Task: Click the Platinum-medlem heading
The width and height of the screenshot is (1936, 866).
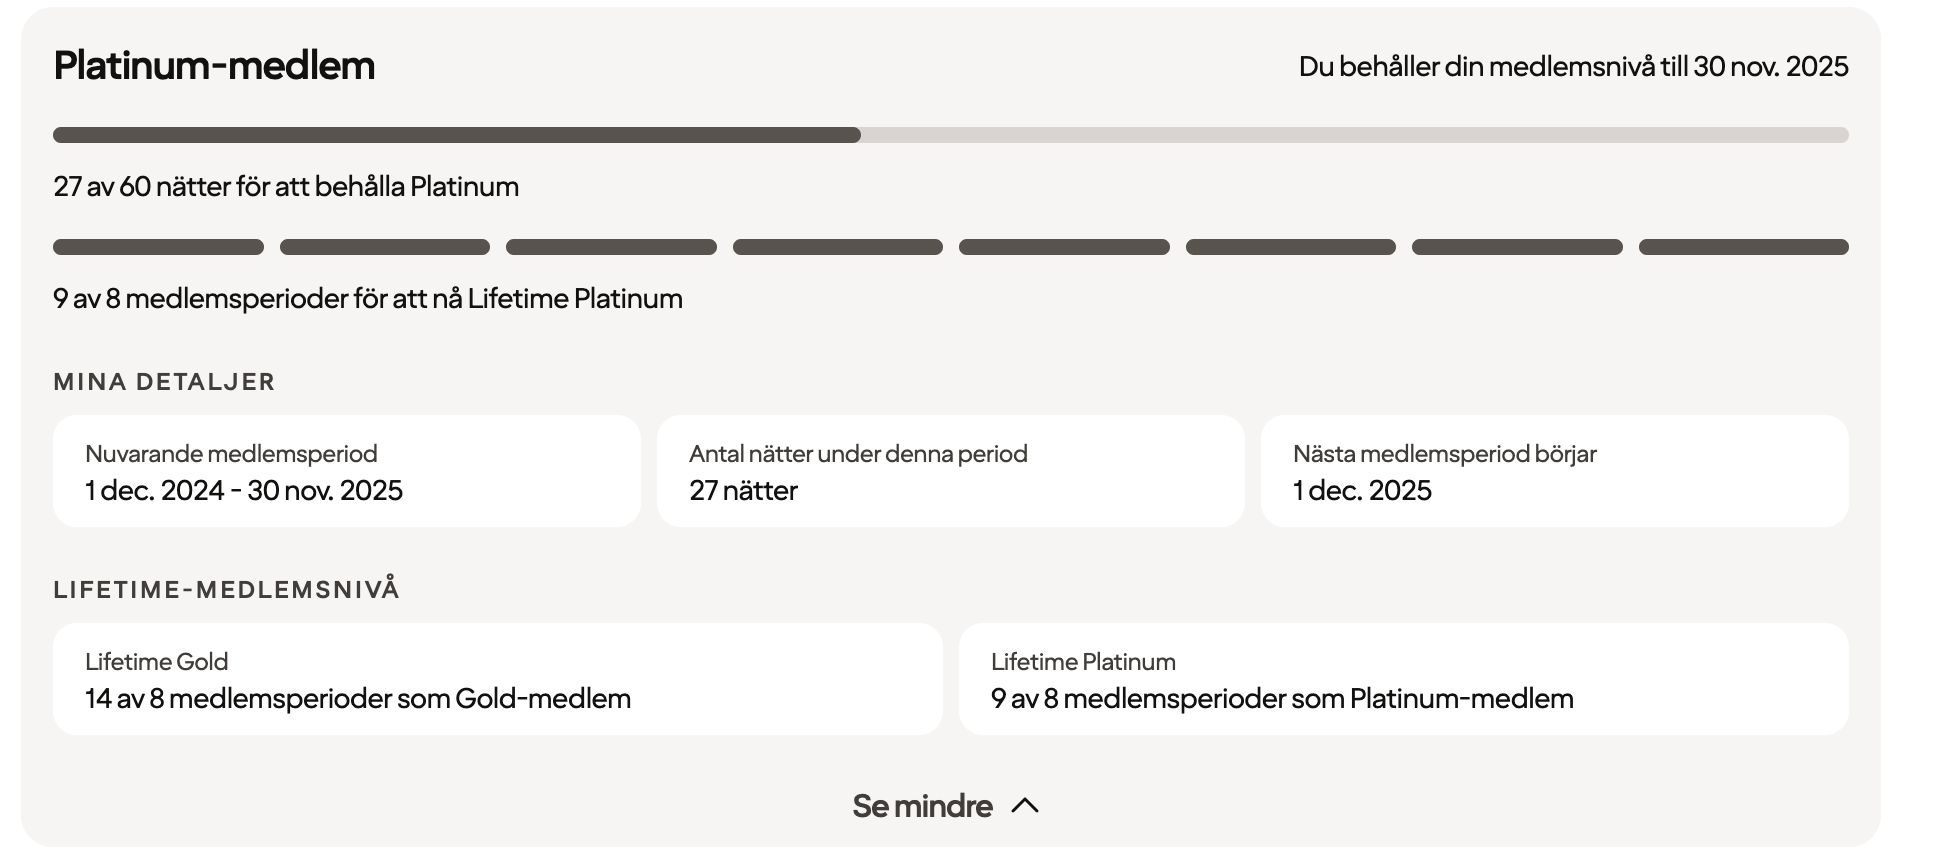Action: tap(214, 66)
